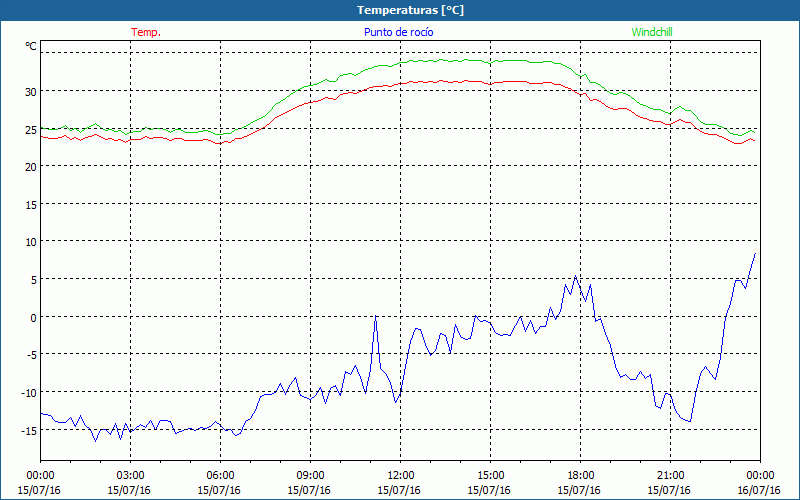This screenshot has width=800, height=500.
Task: Click the 16/07/16 date label
Action: click(759, 490)
